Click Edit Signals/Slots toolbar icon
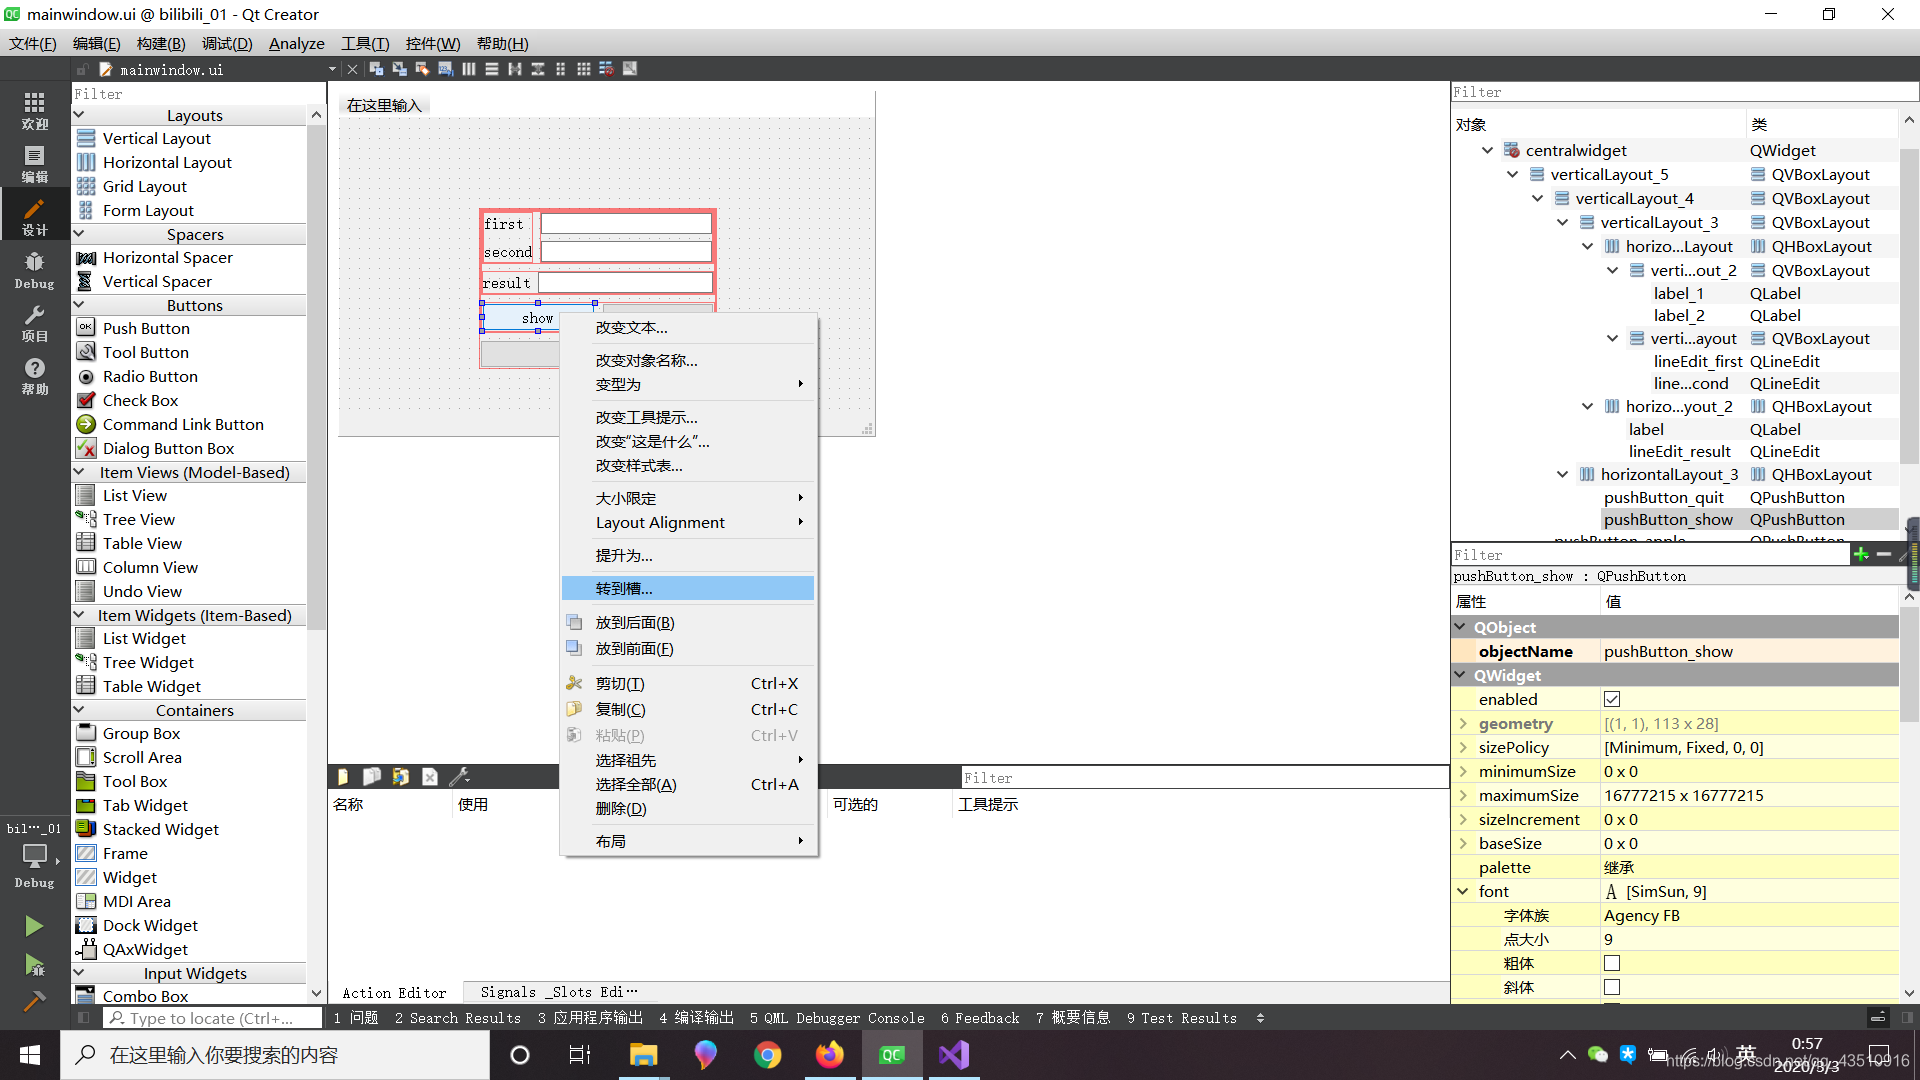 coord(399,69)
